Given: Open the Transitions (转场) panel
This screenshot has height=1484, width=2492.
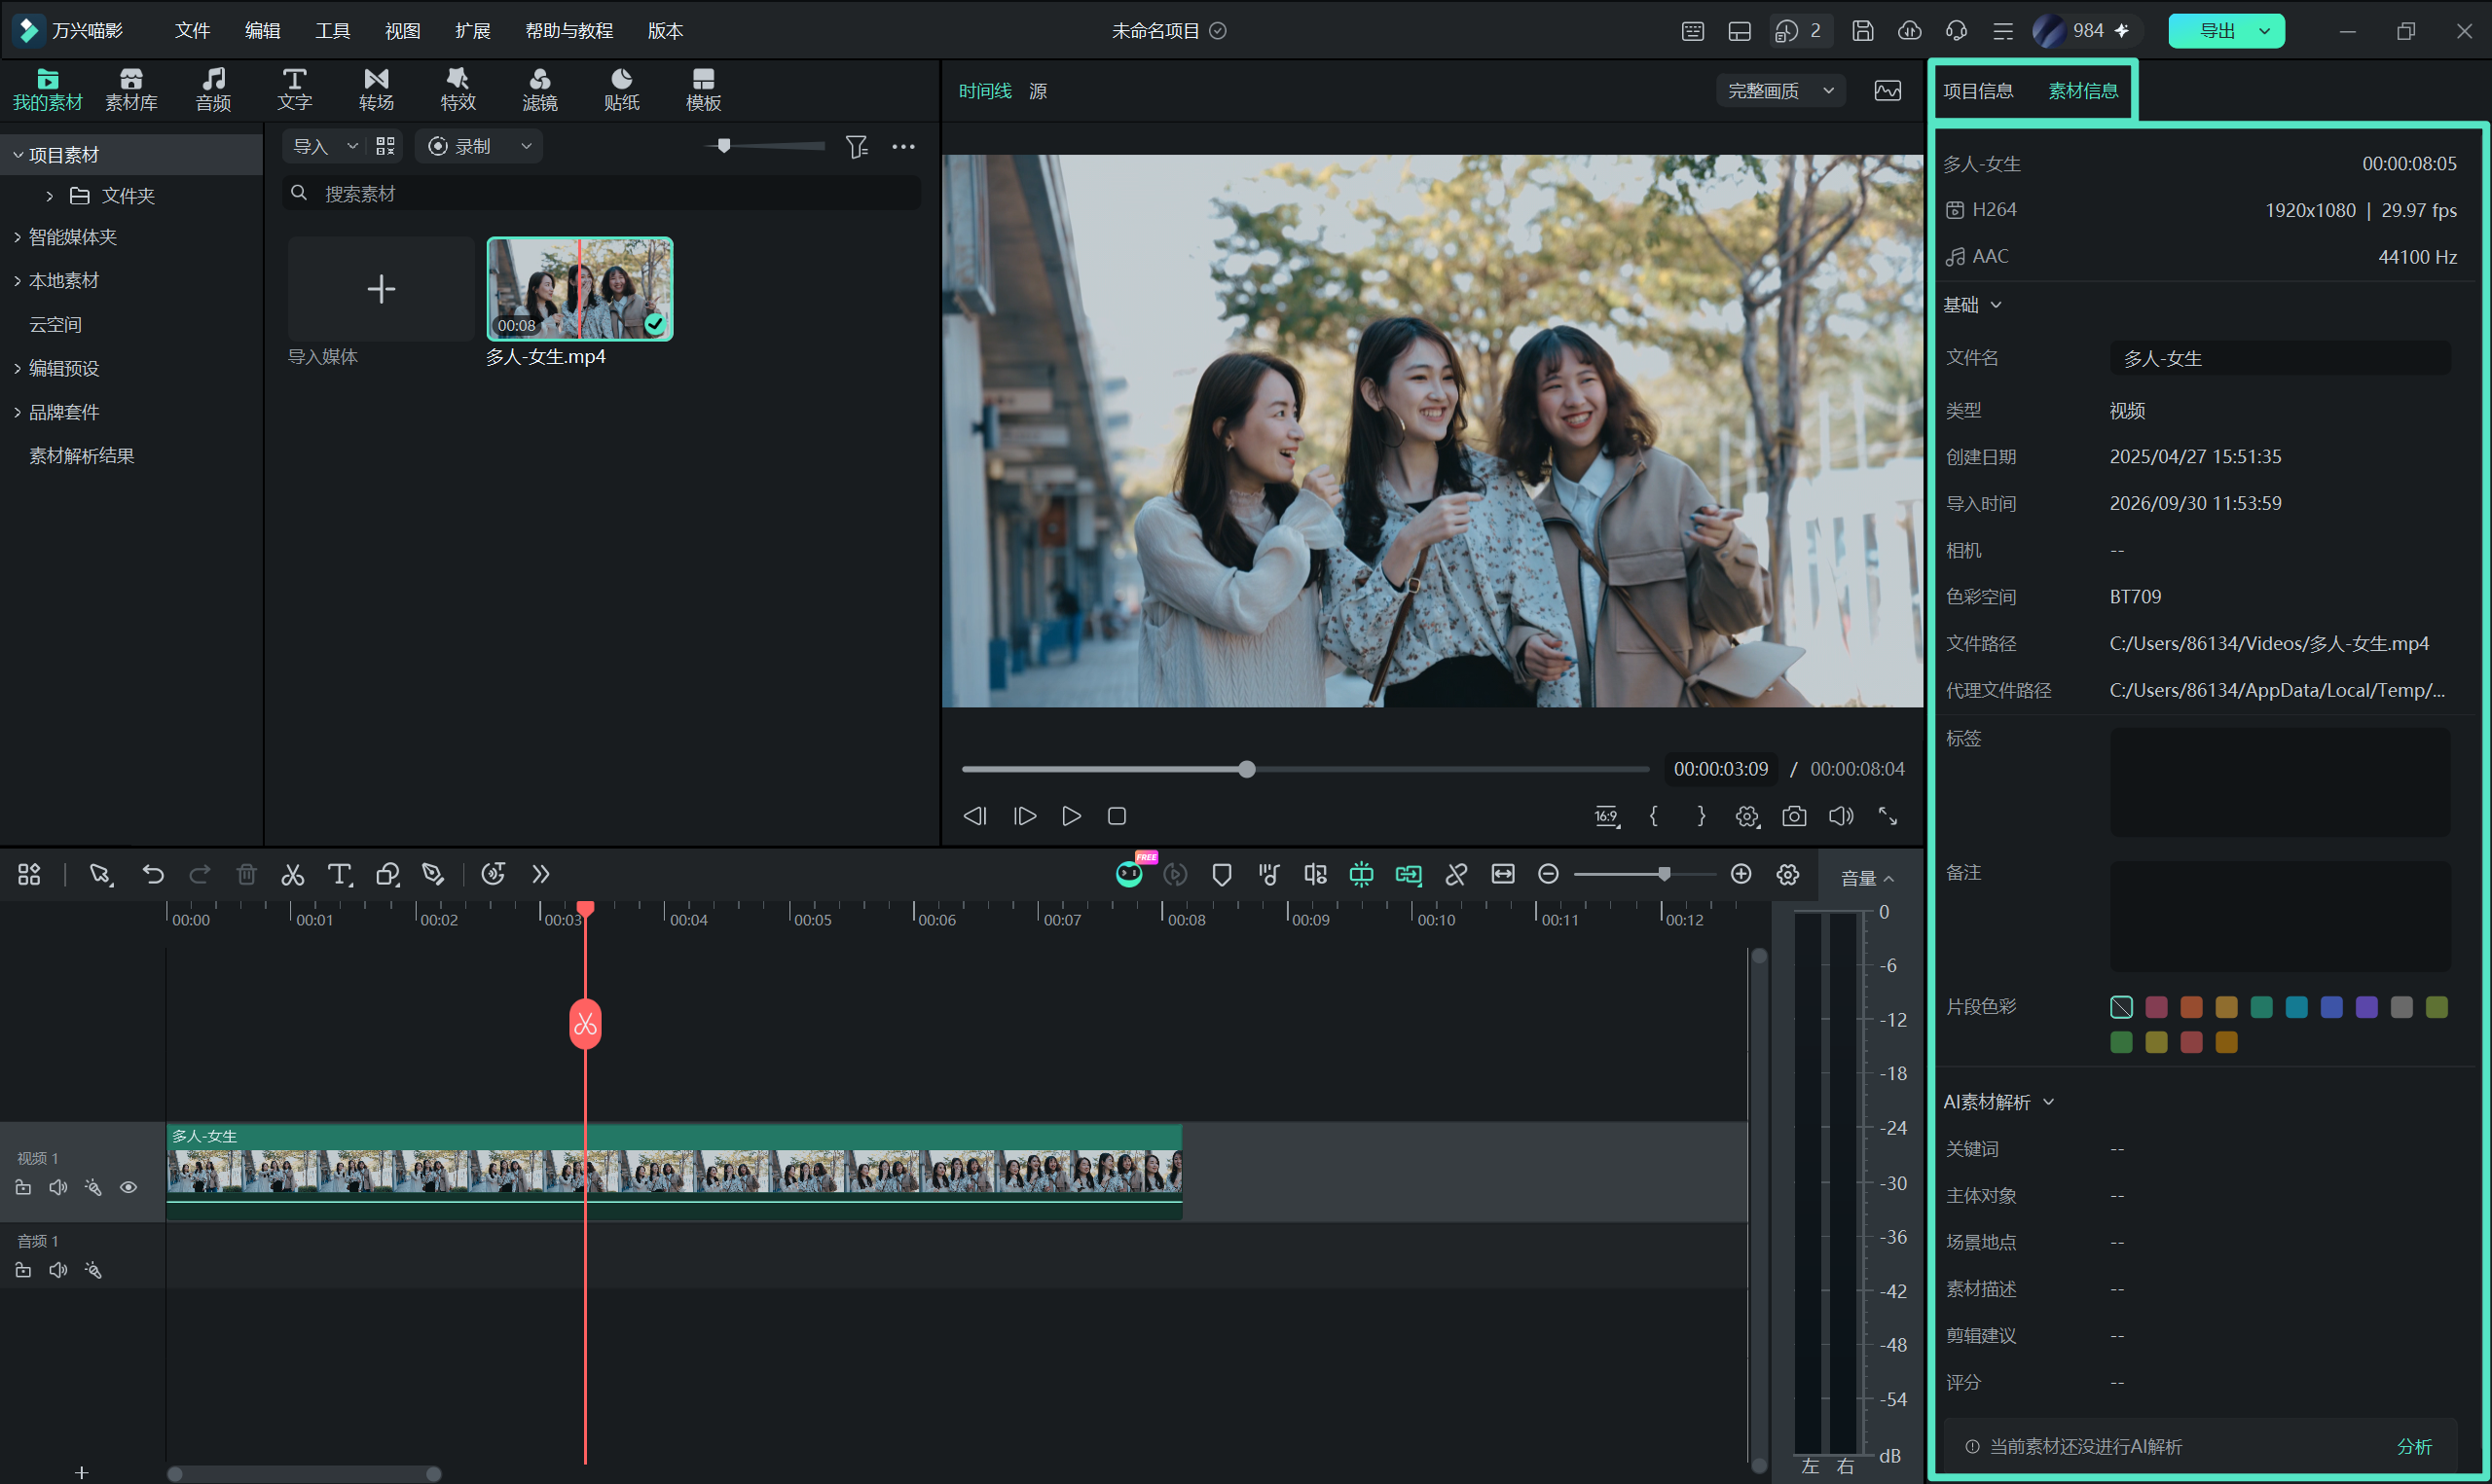Looking at the screenshot, I should [x=376, y=90].
